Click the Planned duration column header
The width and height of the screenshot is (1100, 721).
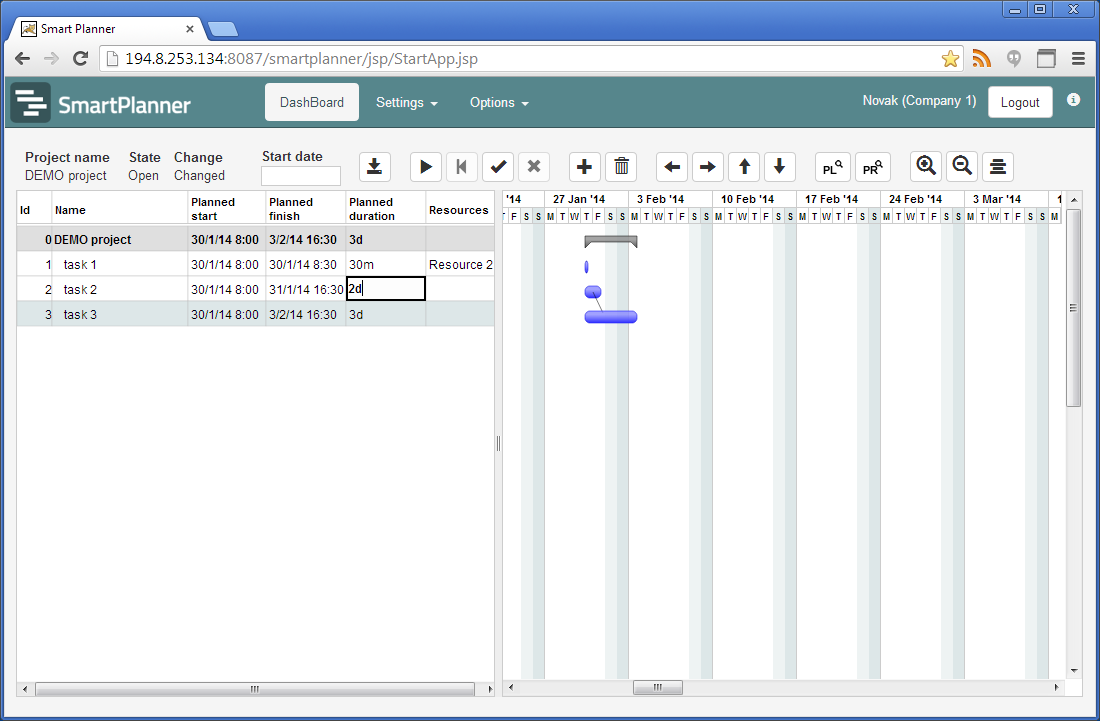[385, 209]
